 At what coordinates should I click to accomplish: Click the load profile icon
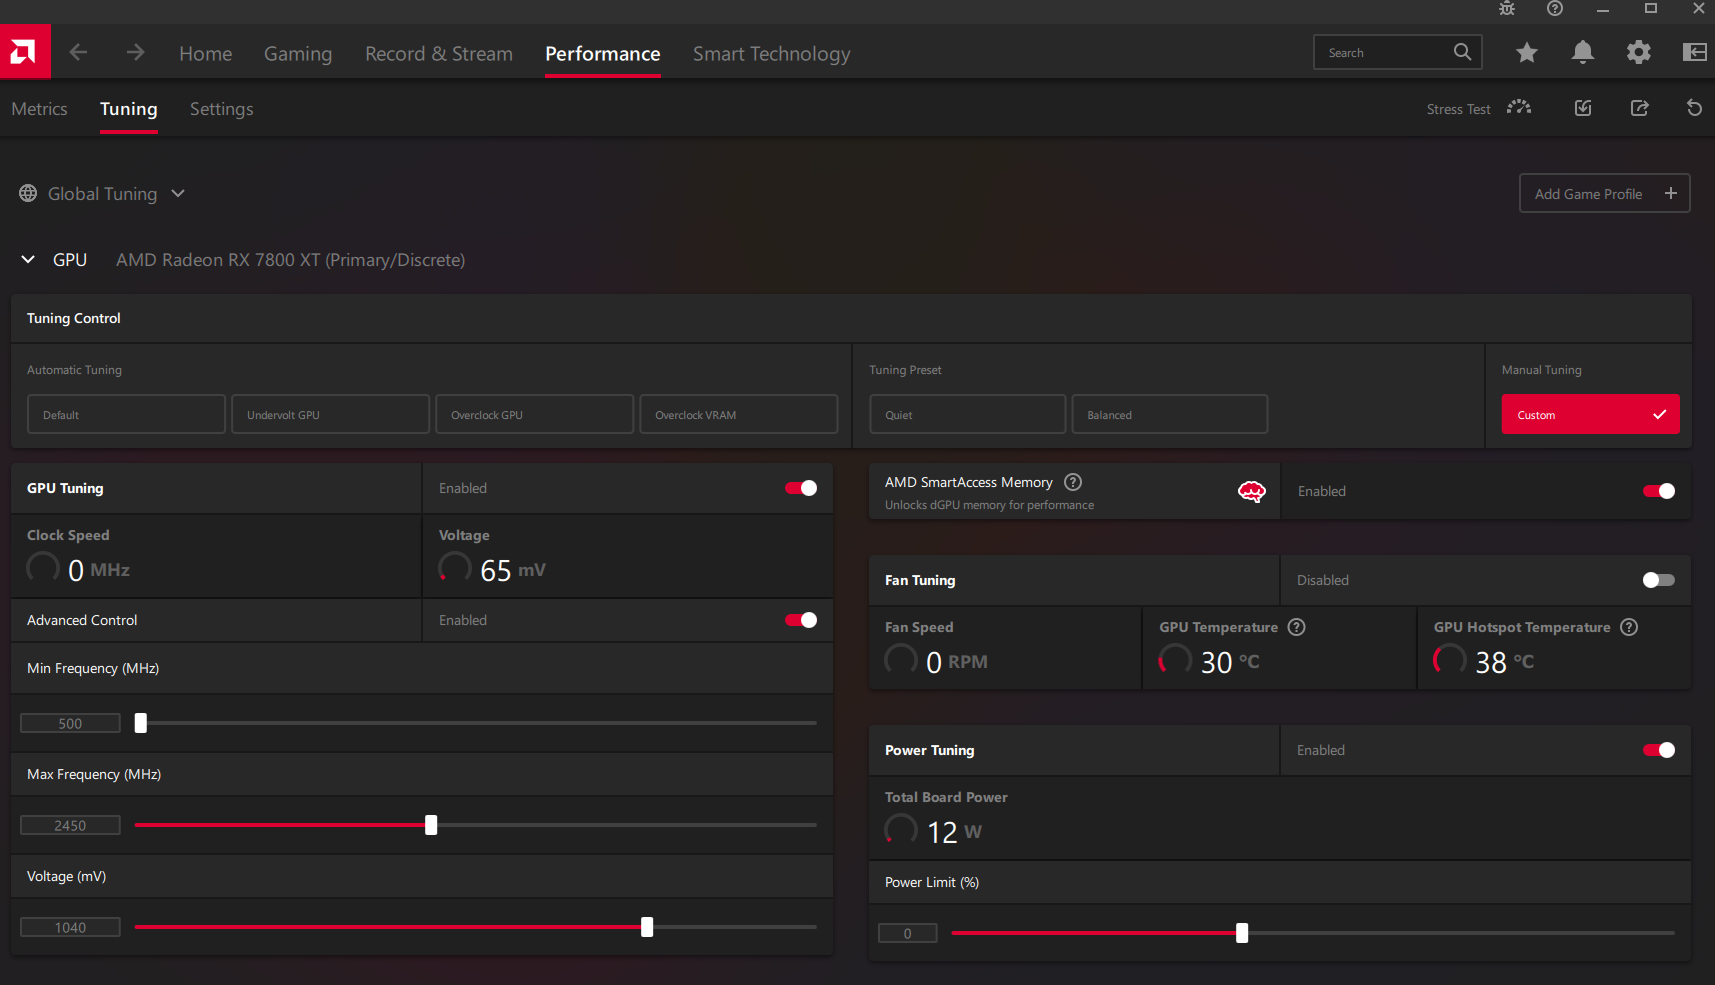(x=1583, y=108)
